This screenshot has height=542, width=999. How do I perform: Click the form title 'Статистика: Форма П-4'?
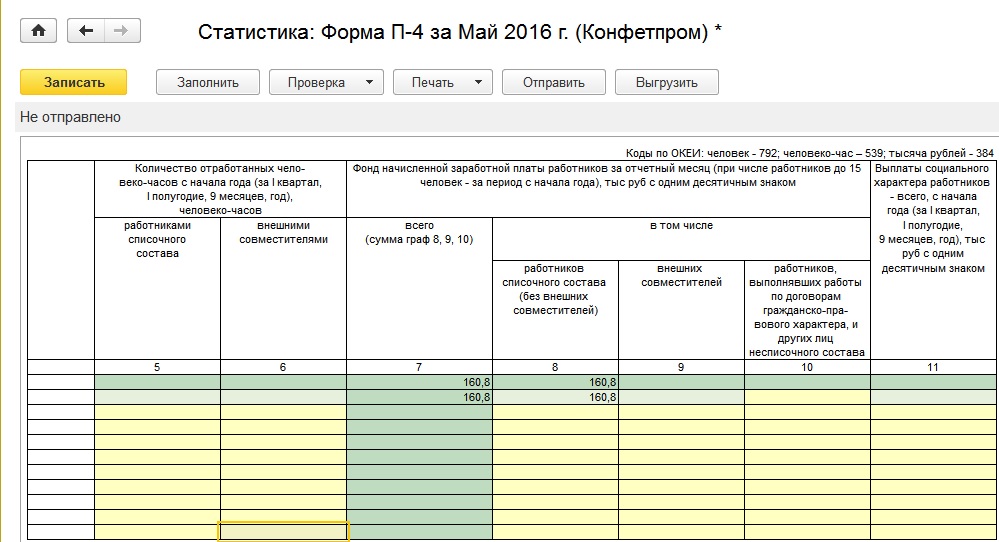tap(459, 32)
